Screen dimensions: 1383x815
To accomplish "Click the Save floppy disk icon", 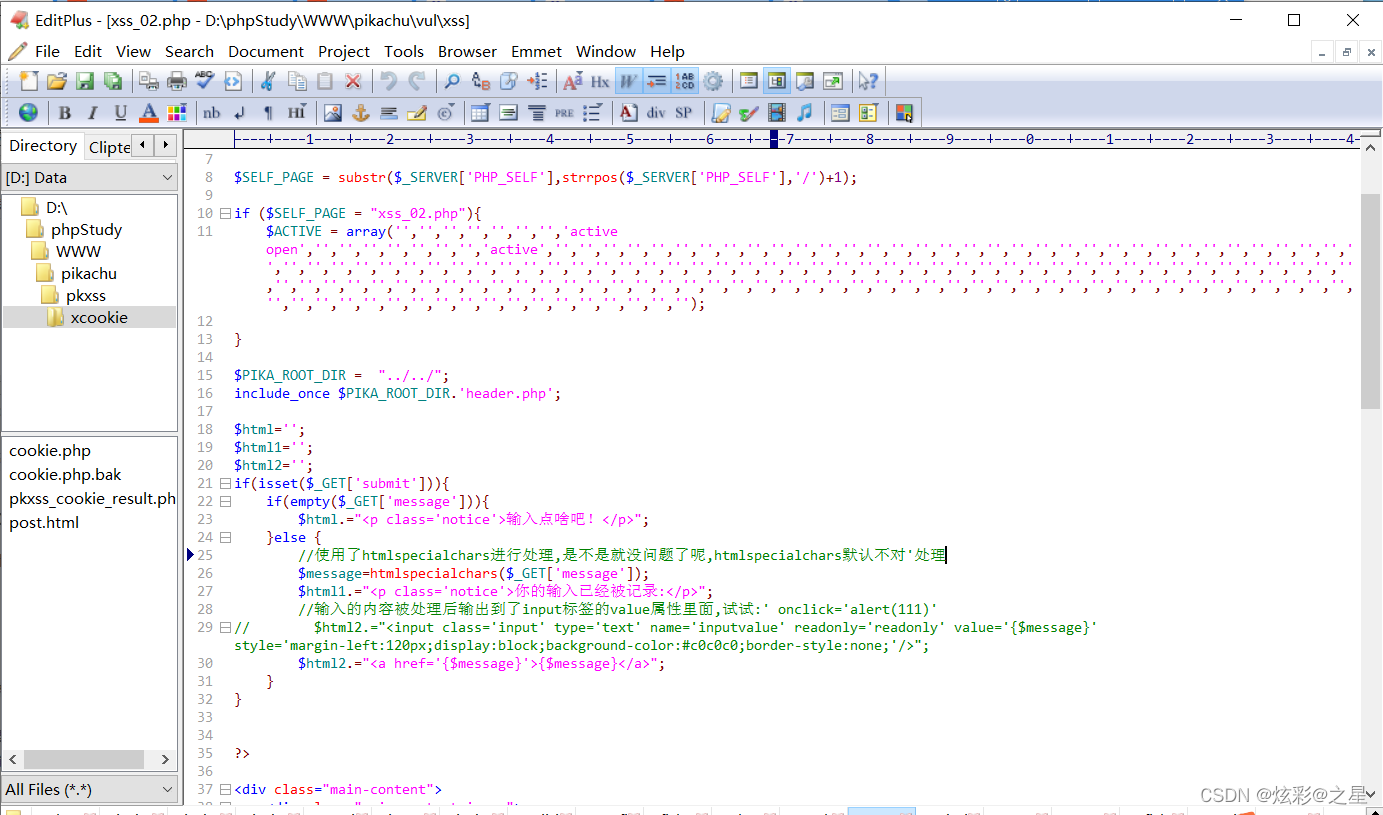I will [85, 81].
